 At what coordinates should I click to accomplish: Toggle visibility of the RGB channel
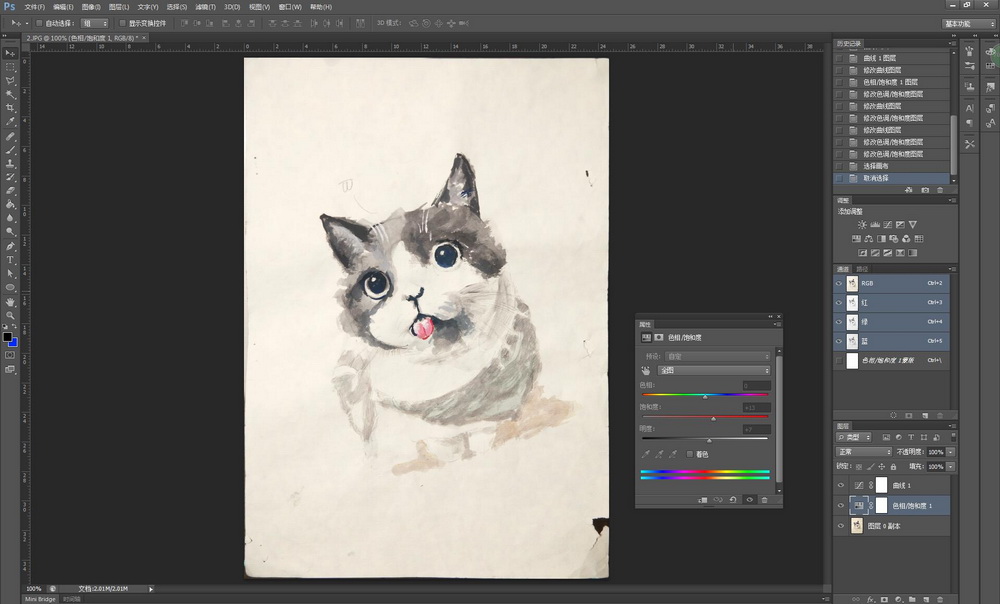[839, 283]
